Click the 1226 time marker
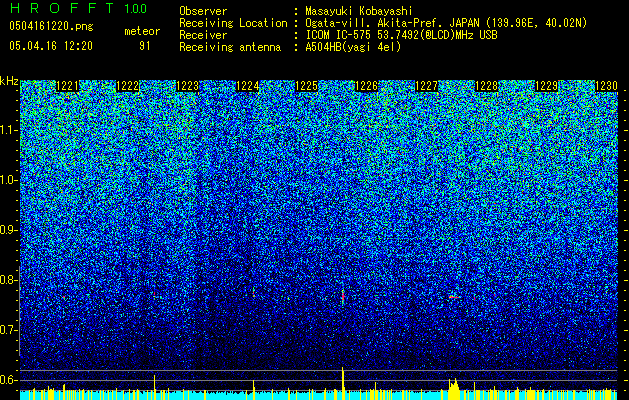The image size is (629, 400). [367, 86]
